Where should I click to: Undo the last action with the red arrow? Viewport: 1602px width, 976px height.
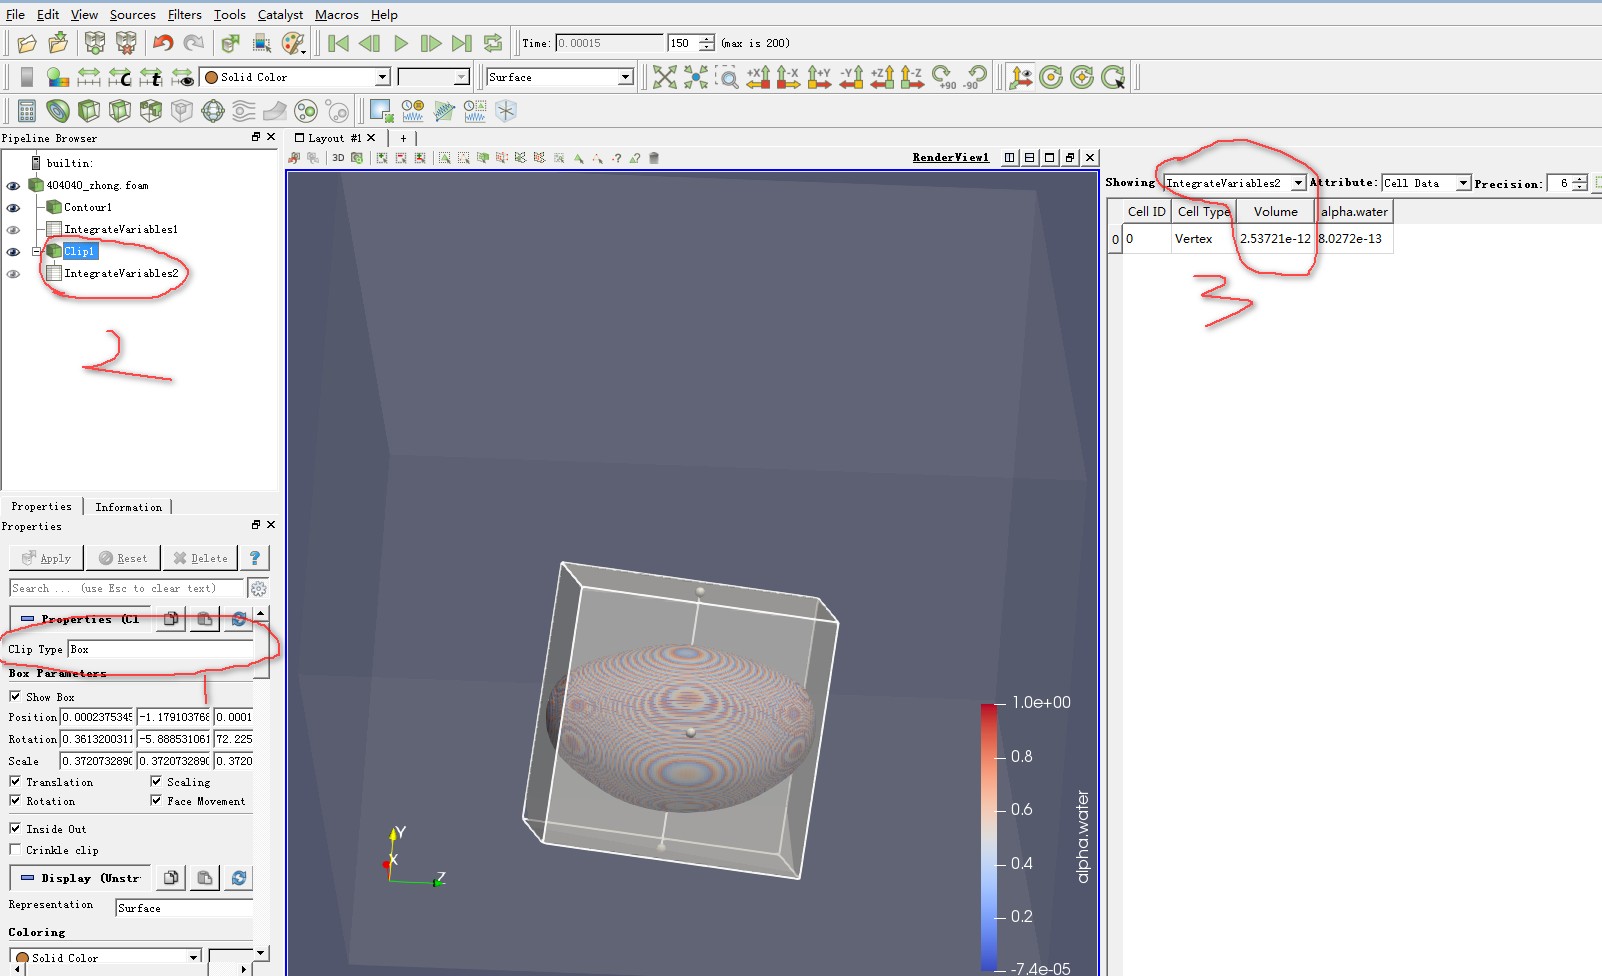(162, 43)
